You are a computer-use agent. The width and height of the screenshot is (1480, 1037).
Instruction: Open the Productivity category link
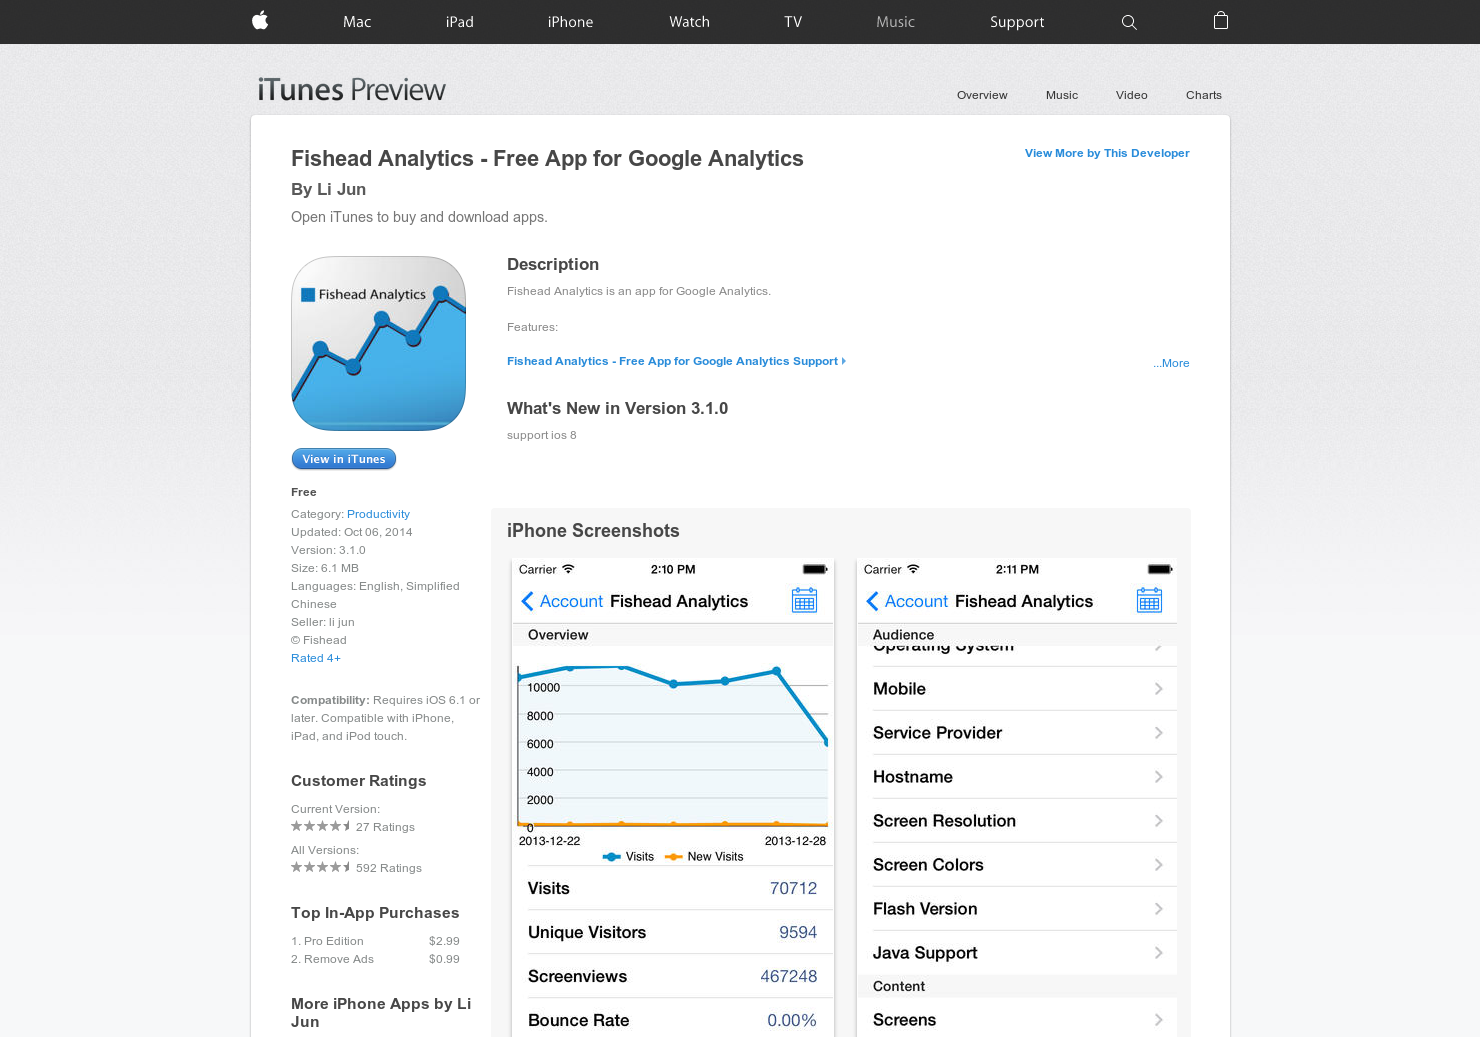tap(378, 514)
